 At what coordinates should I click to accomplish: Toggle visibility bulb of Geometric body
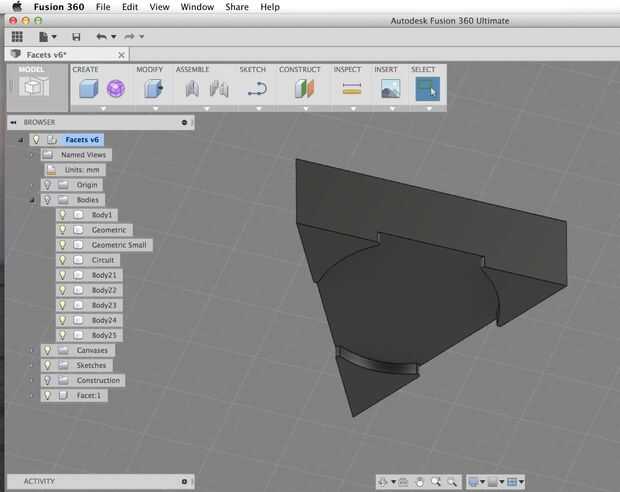[62, 230]
